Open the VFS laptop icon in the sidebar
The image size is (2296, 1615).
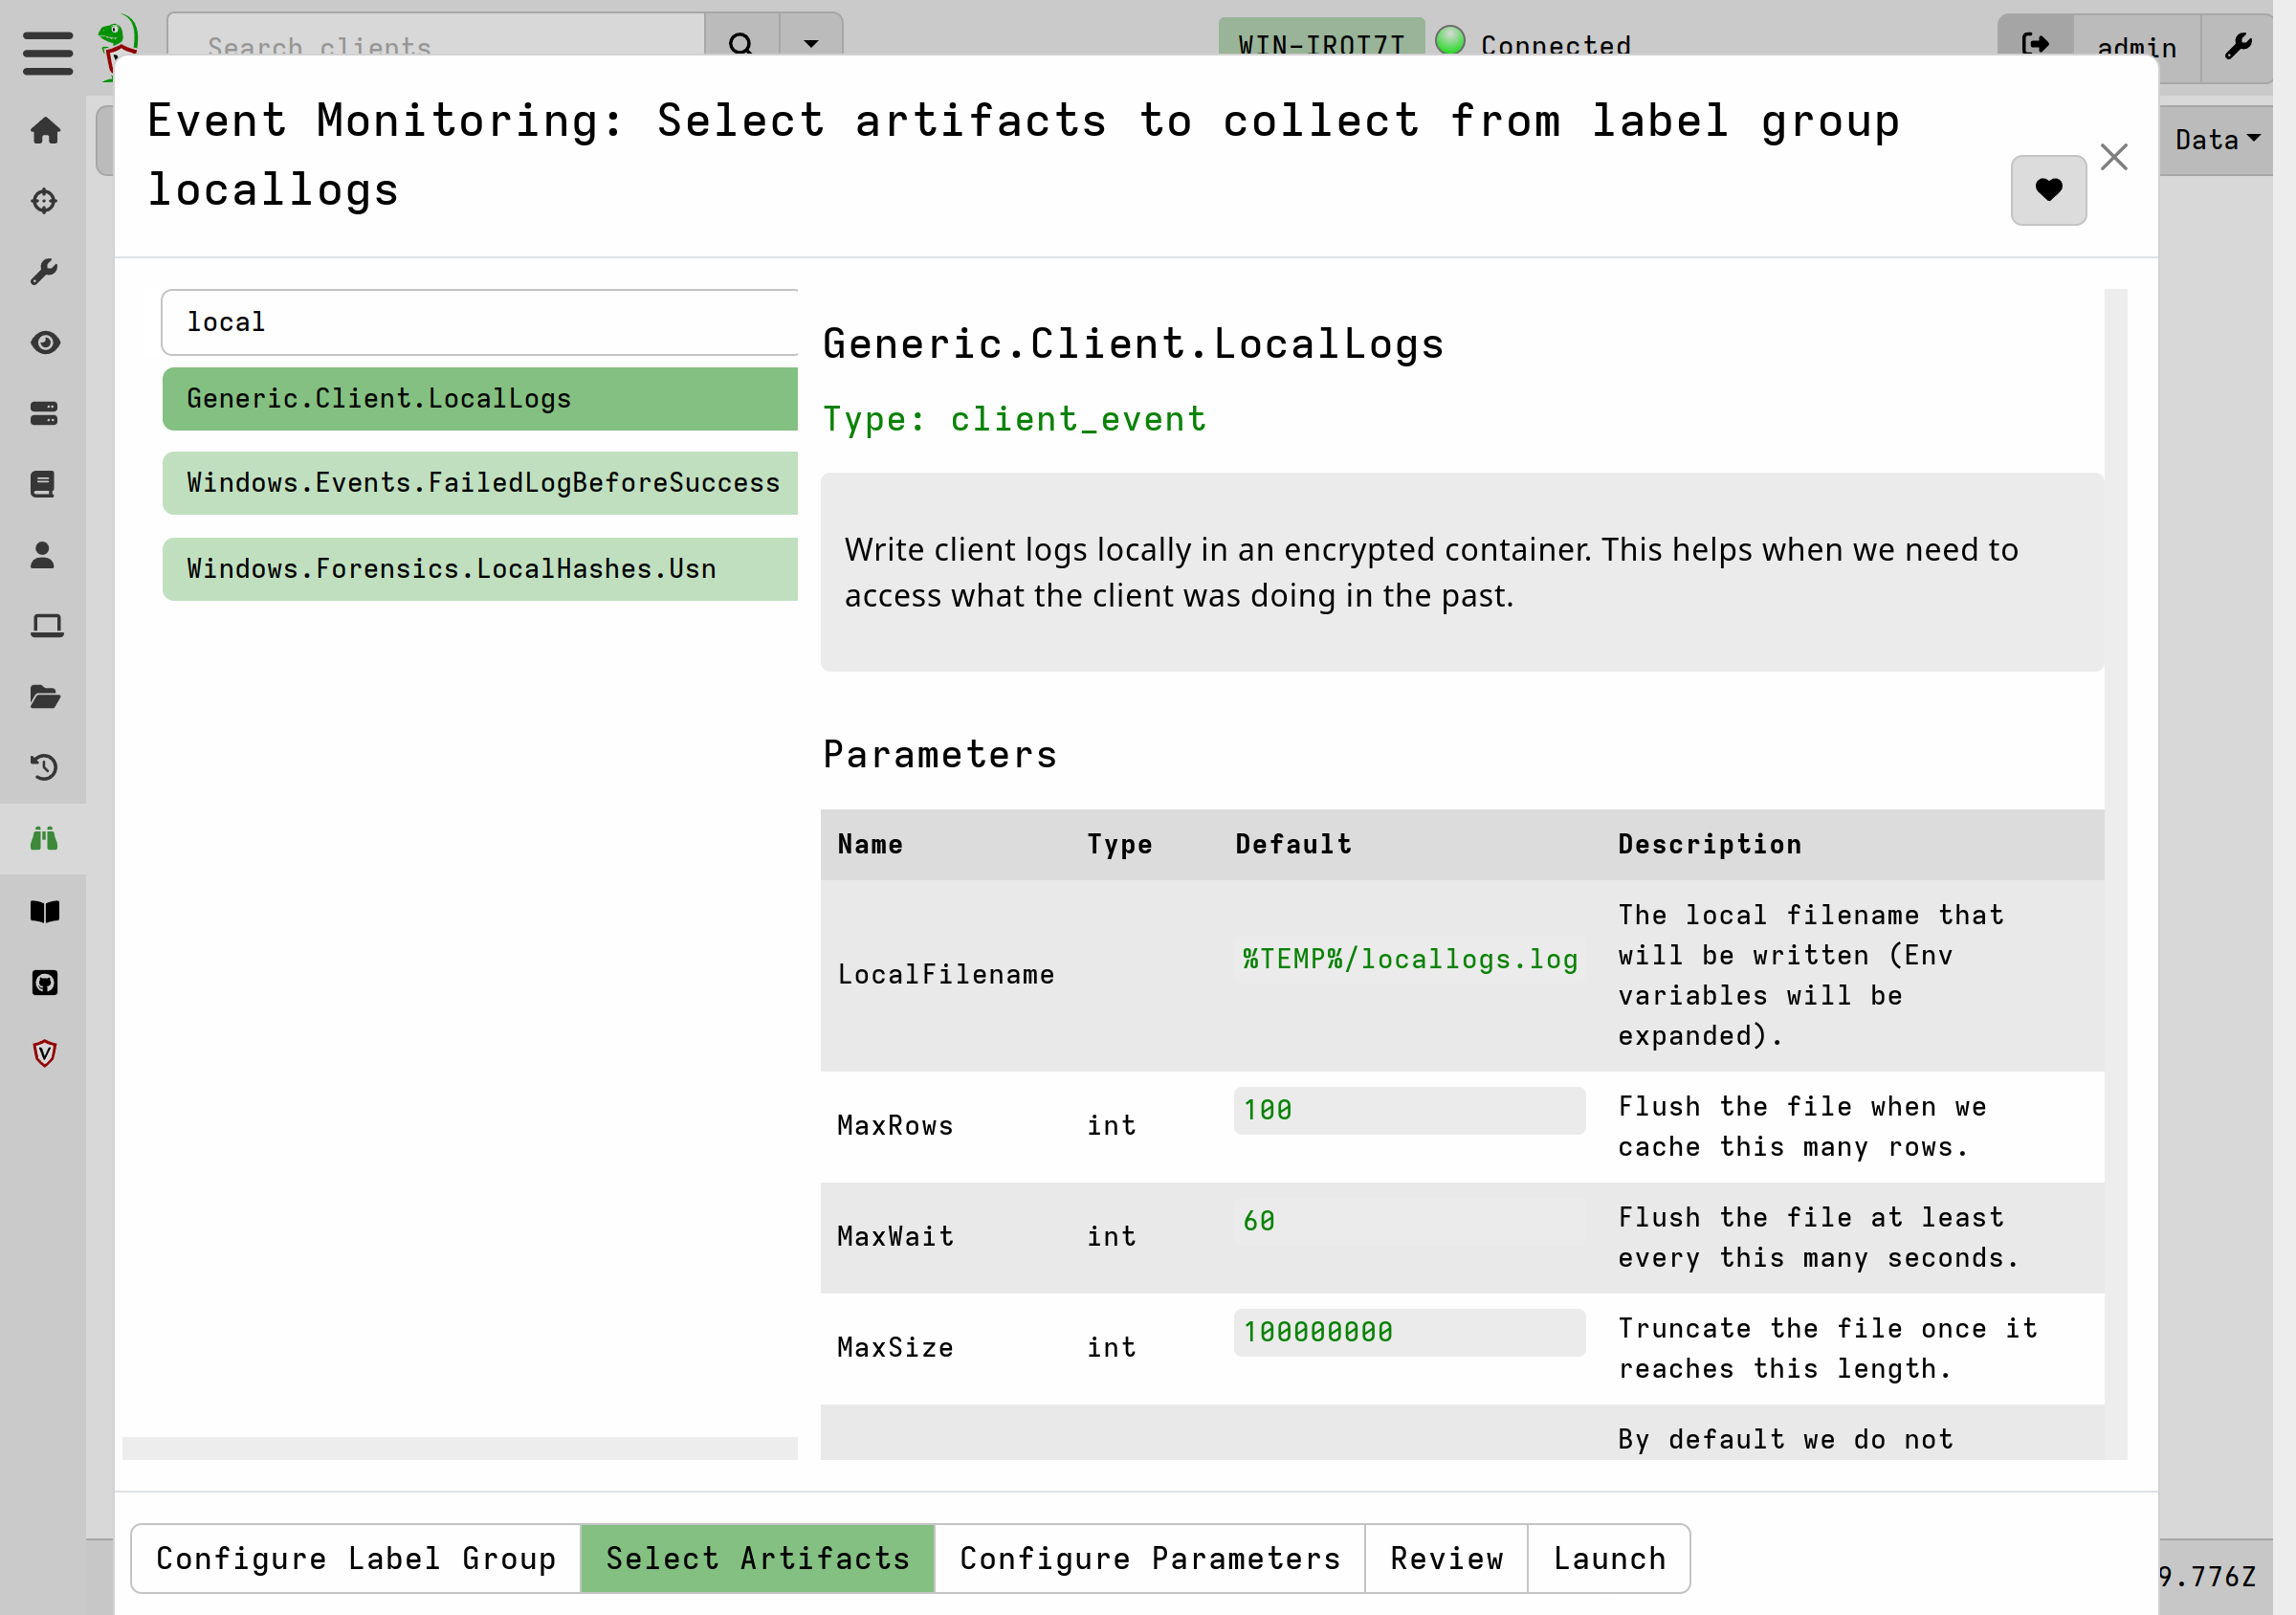45,625
